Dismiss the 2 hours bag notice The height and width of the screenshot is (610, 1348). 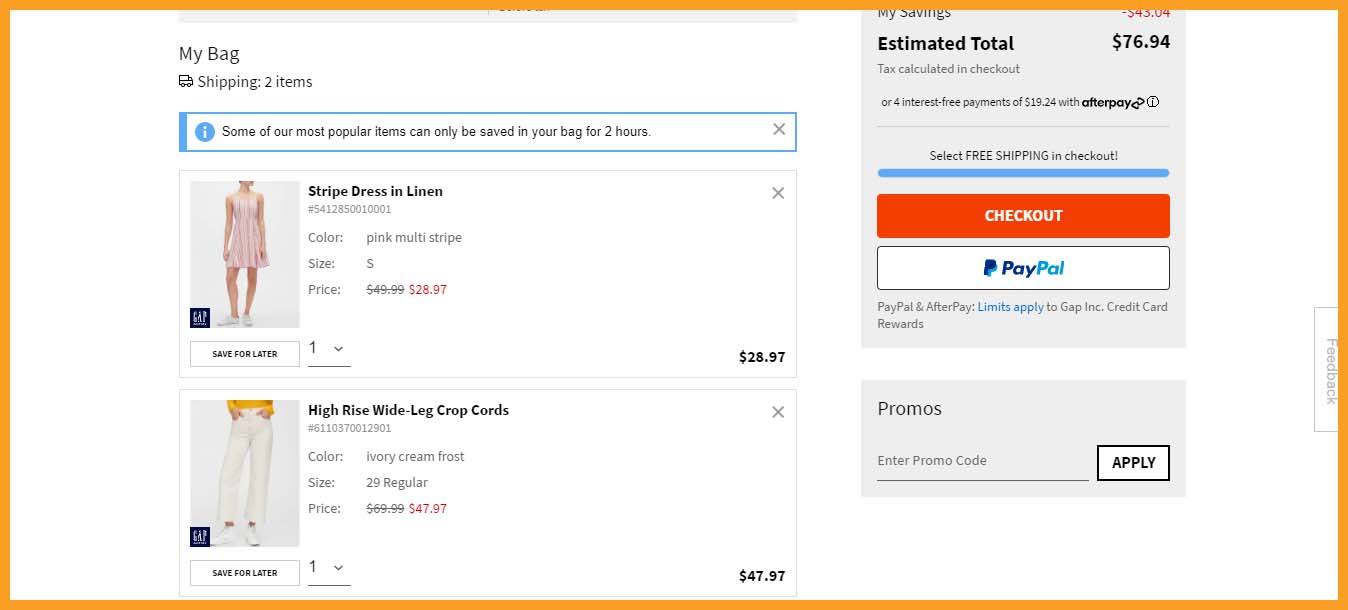point(779,129)
